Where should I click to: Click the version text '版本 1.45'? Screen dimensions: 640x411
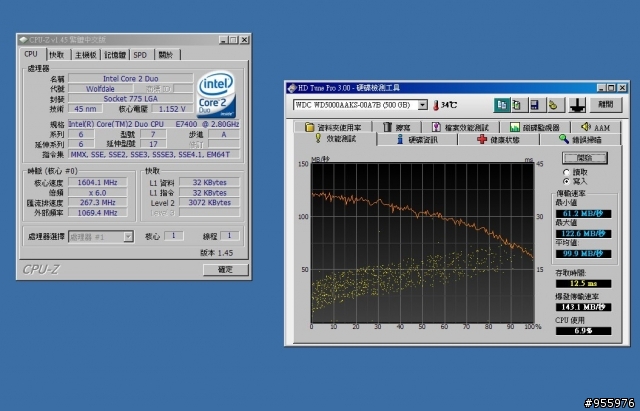tap(217, 253)
